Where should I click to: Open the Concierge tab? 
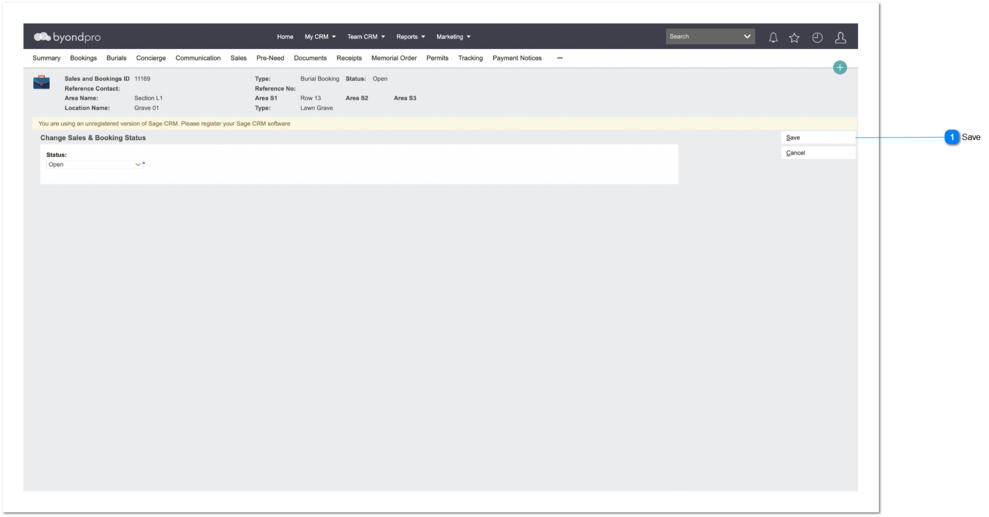(x=151, y=58)
